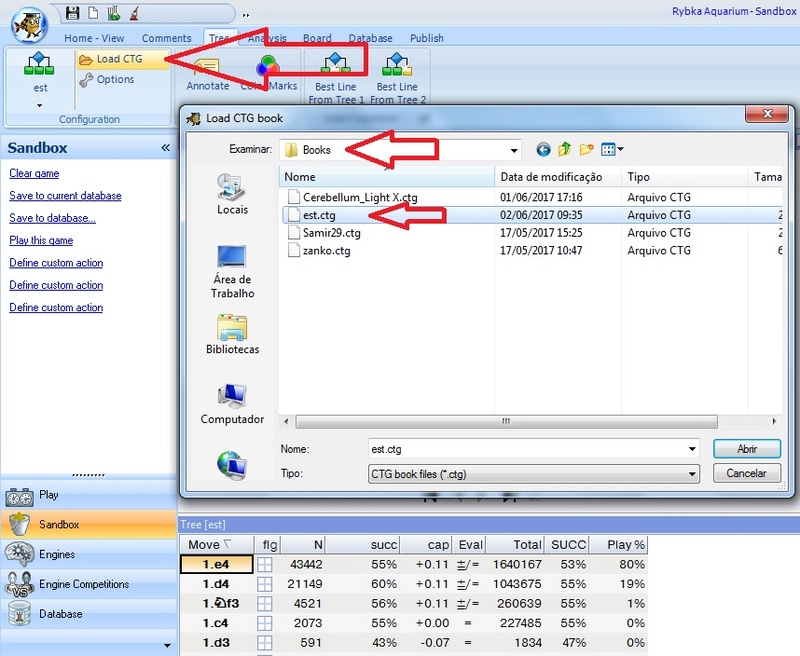Open tree Options with the wrench icon
The height and width of the screenshot is (656, 800).
point(107,80)
